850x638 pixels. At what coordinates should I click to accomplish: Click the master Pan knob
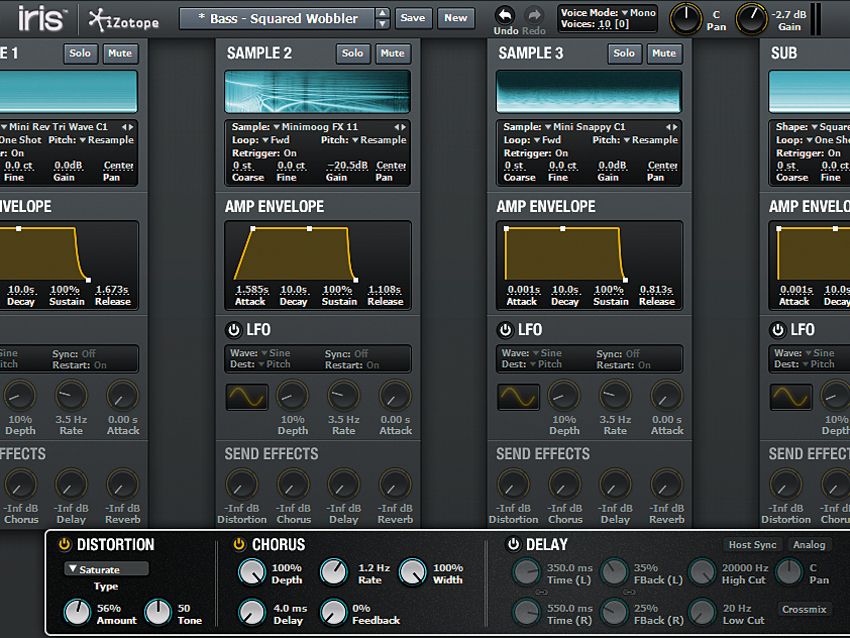point(686,18)
